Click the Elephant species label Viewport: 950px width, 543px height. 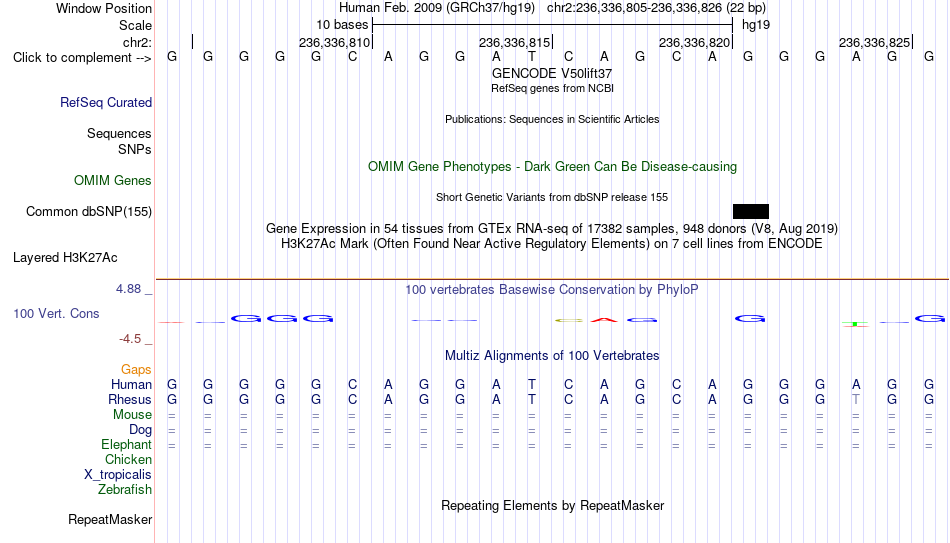pyautogui.click(x=127, y=445)
